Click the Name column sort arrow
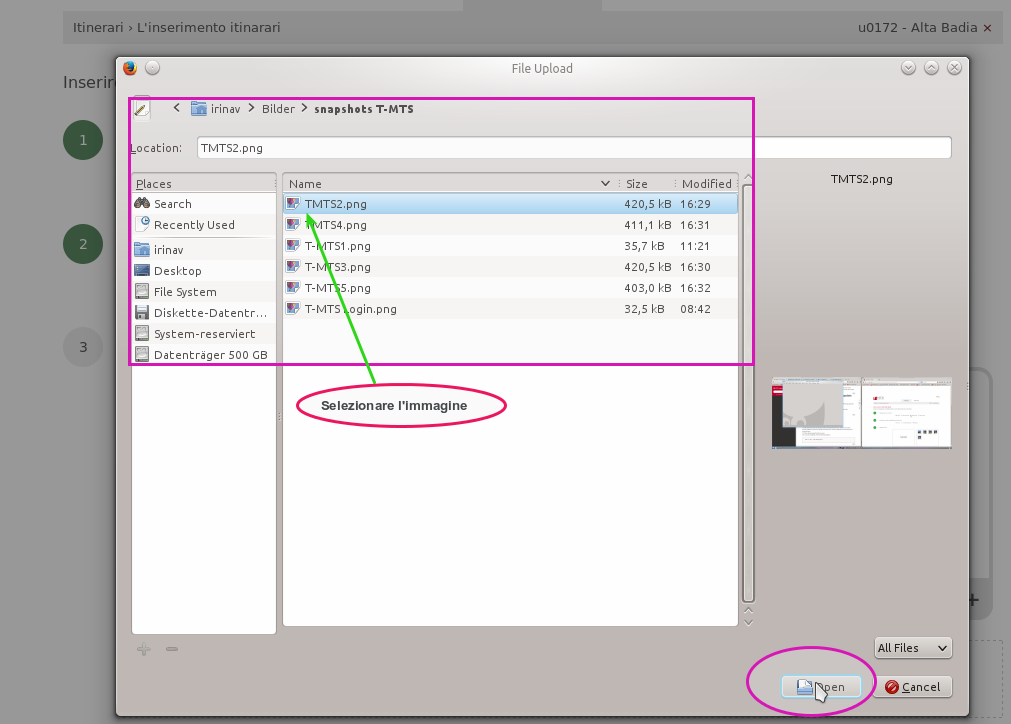The image size is (1011, 724). [605, 184]
